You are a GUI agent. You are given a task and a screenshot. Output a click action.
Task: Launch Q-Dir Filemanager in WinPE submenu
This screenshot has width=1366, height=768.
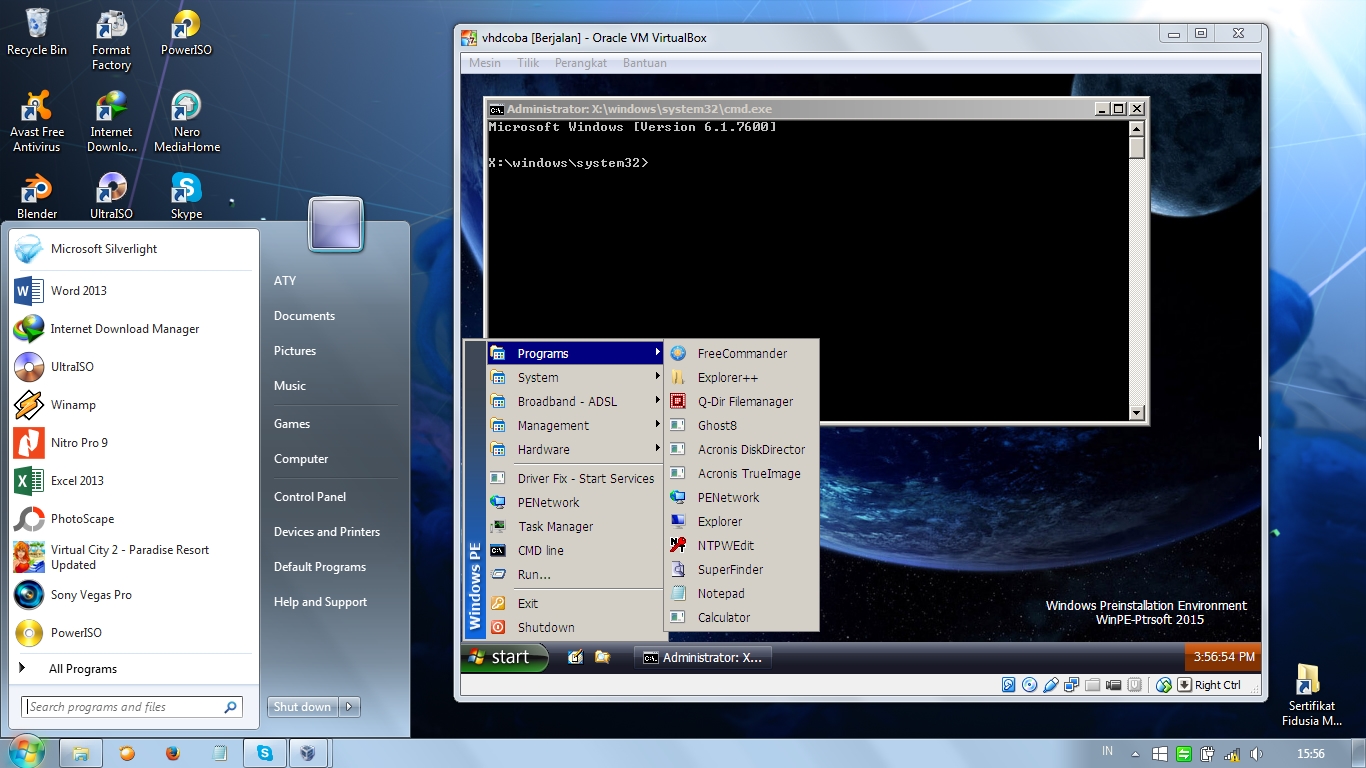click(x=741, y=401)
